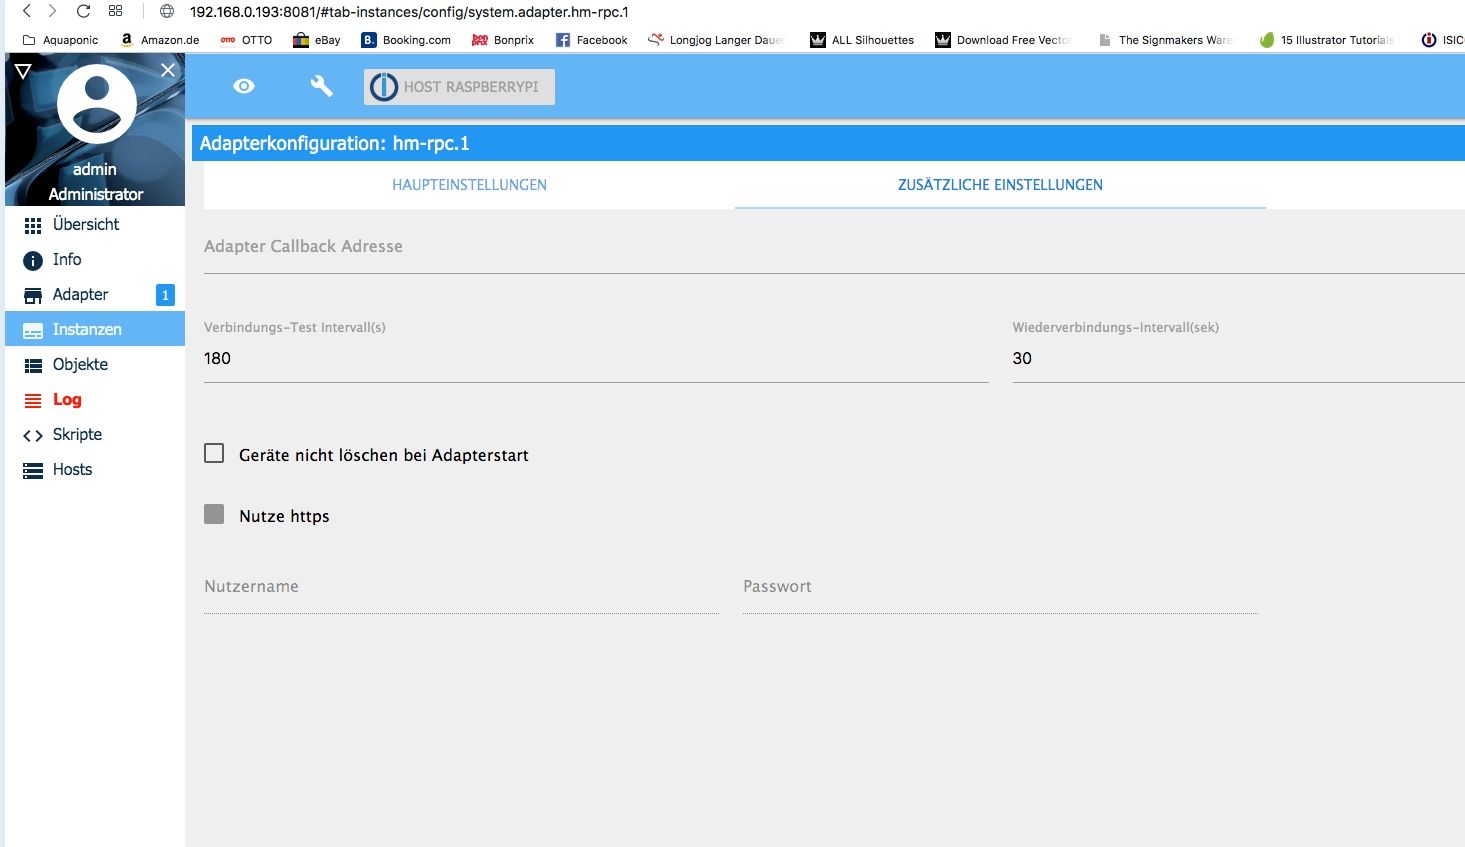
Task: Click the browser forward arrow
Action: (x=53, y=11)
